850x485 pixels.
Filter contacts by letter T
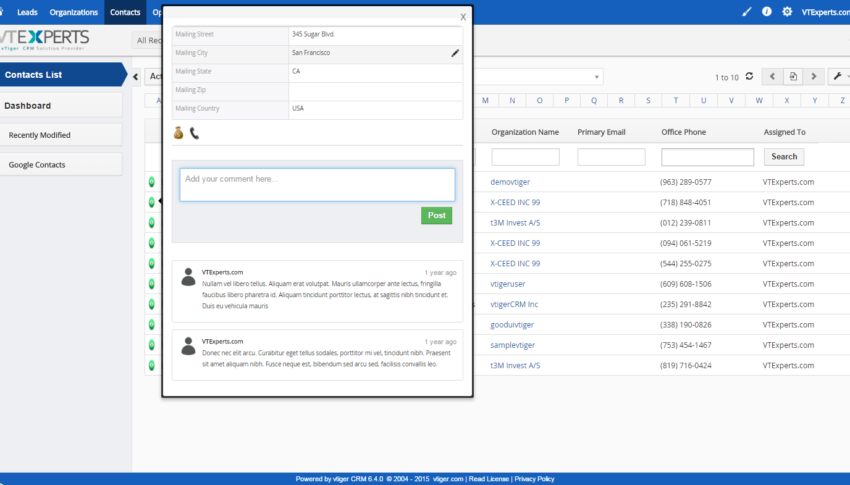(x=675, y=100)
